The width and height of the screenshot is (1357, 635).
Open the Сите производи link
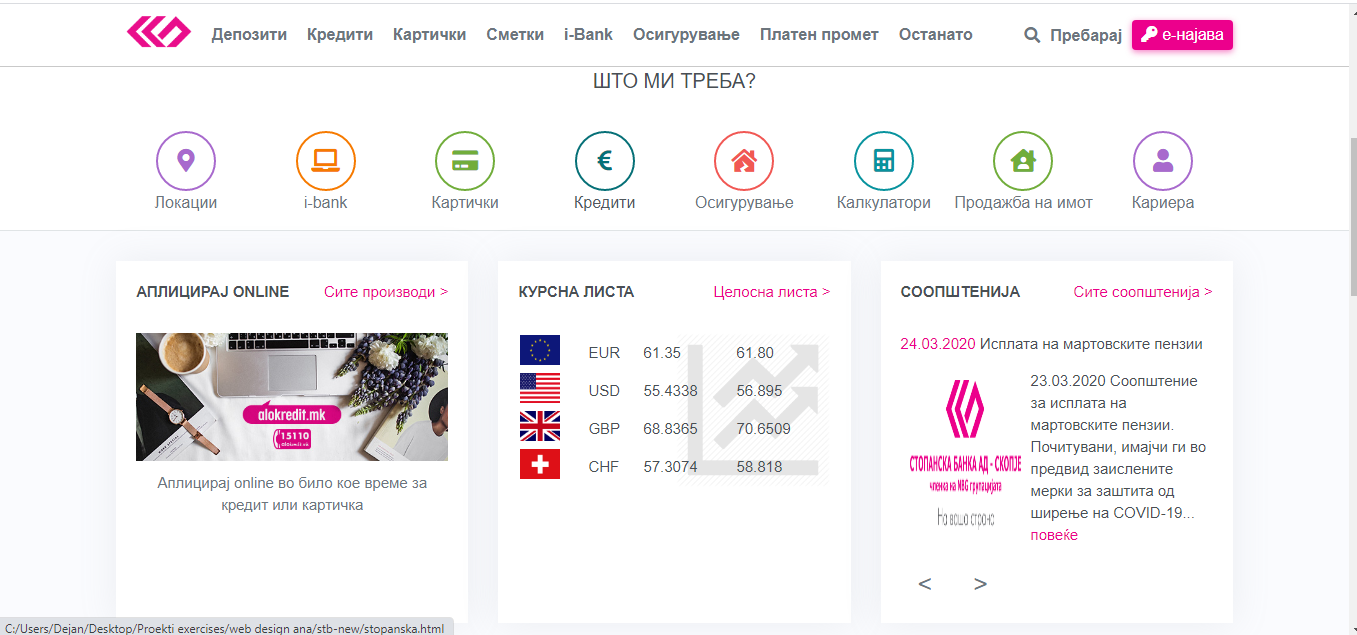tap(385, 292)
